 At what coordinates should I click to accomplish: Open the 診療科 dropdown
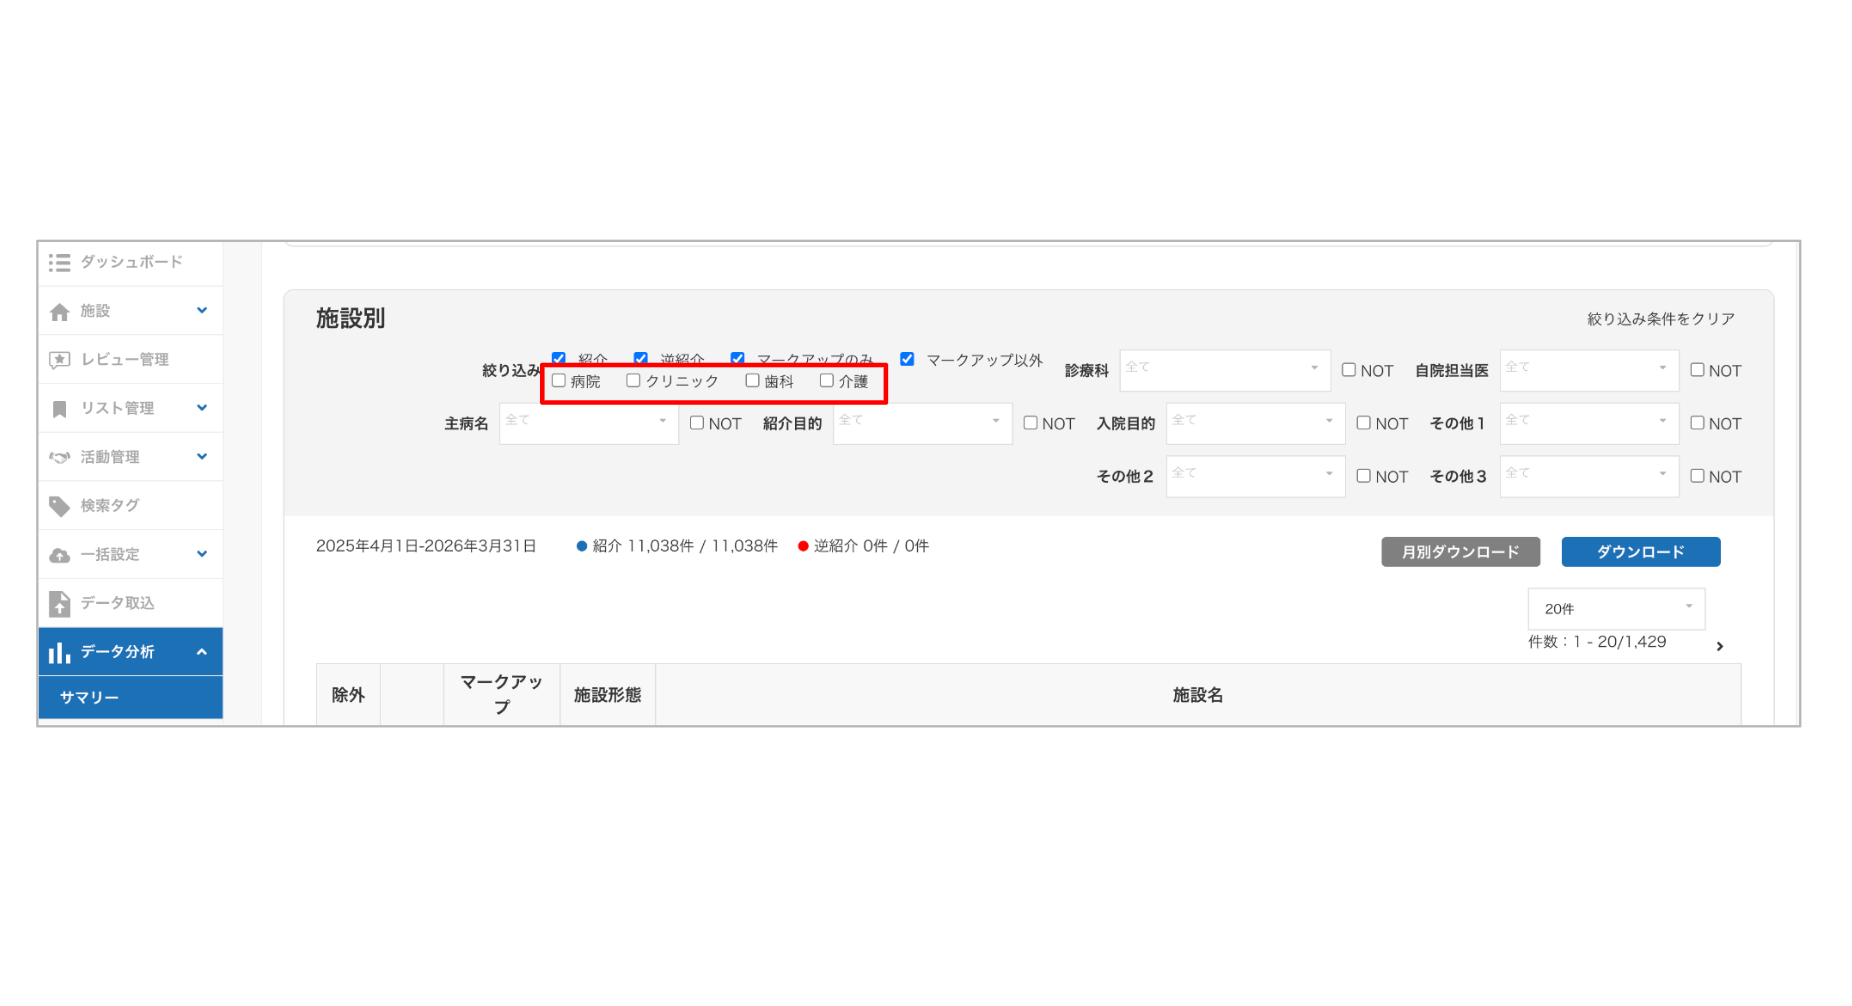pos(1225,370)
